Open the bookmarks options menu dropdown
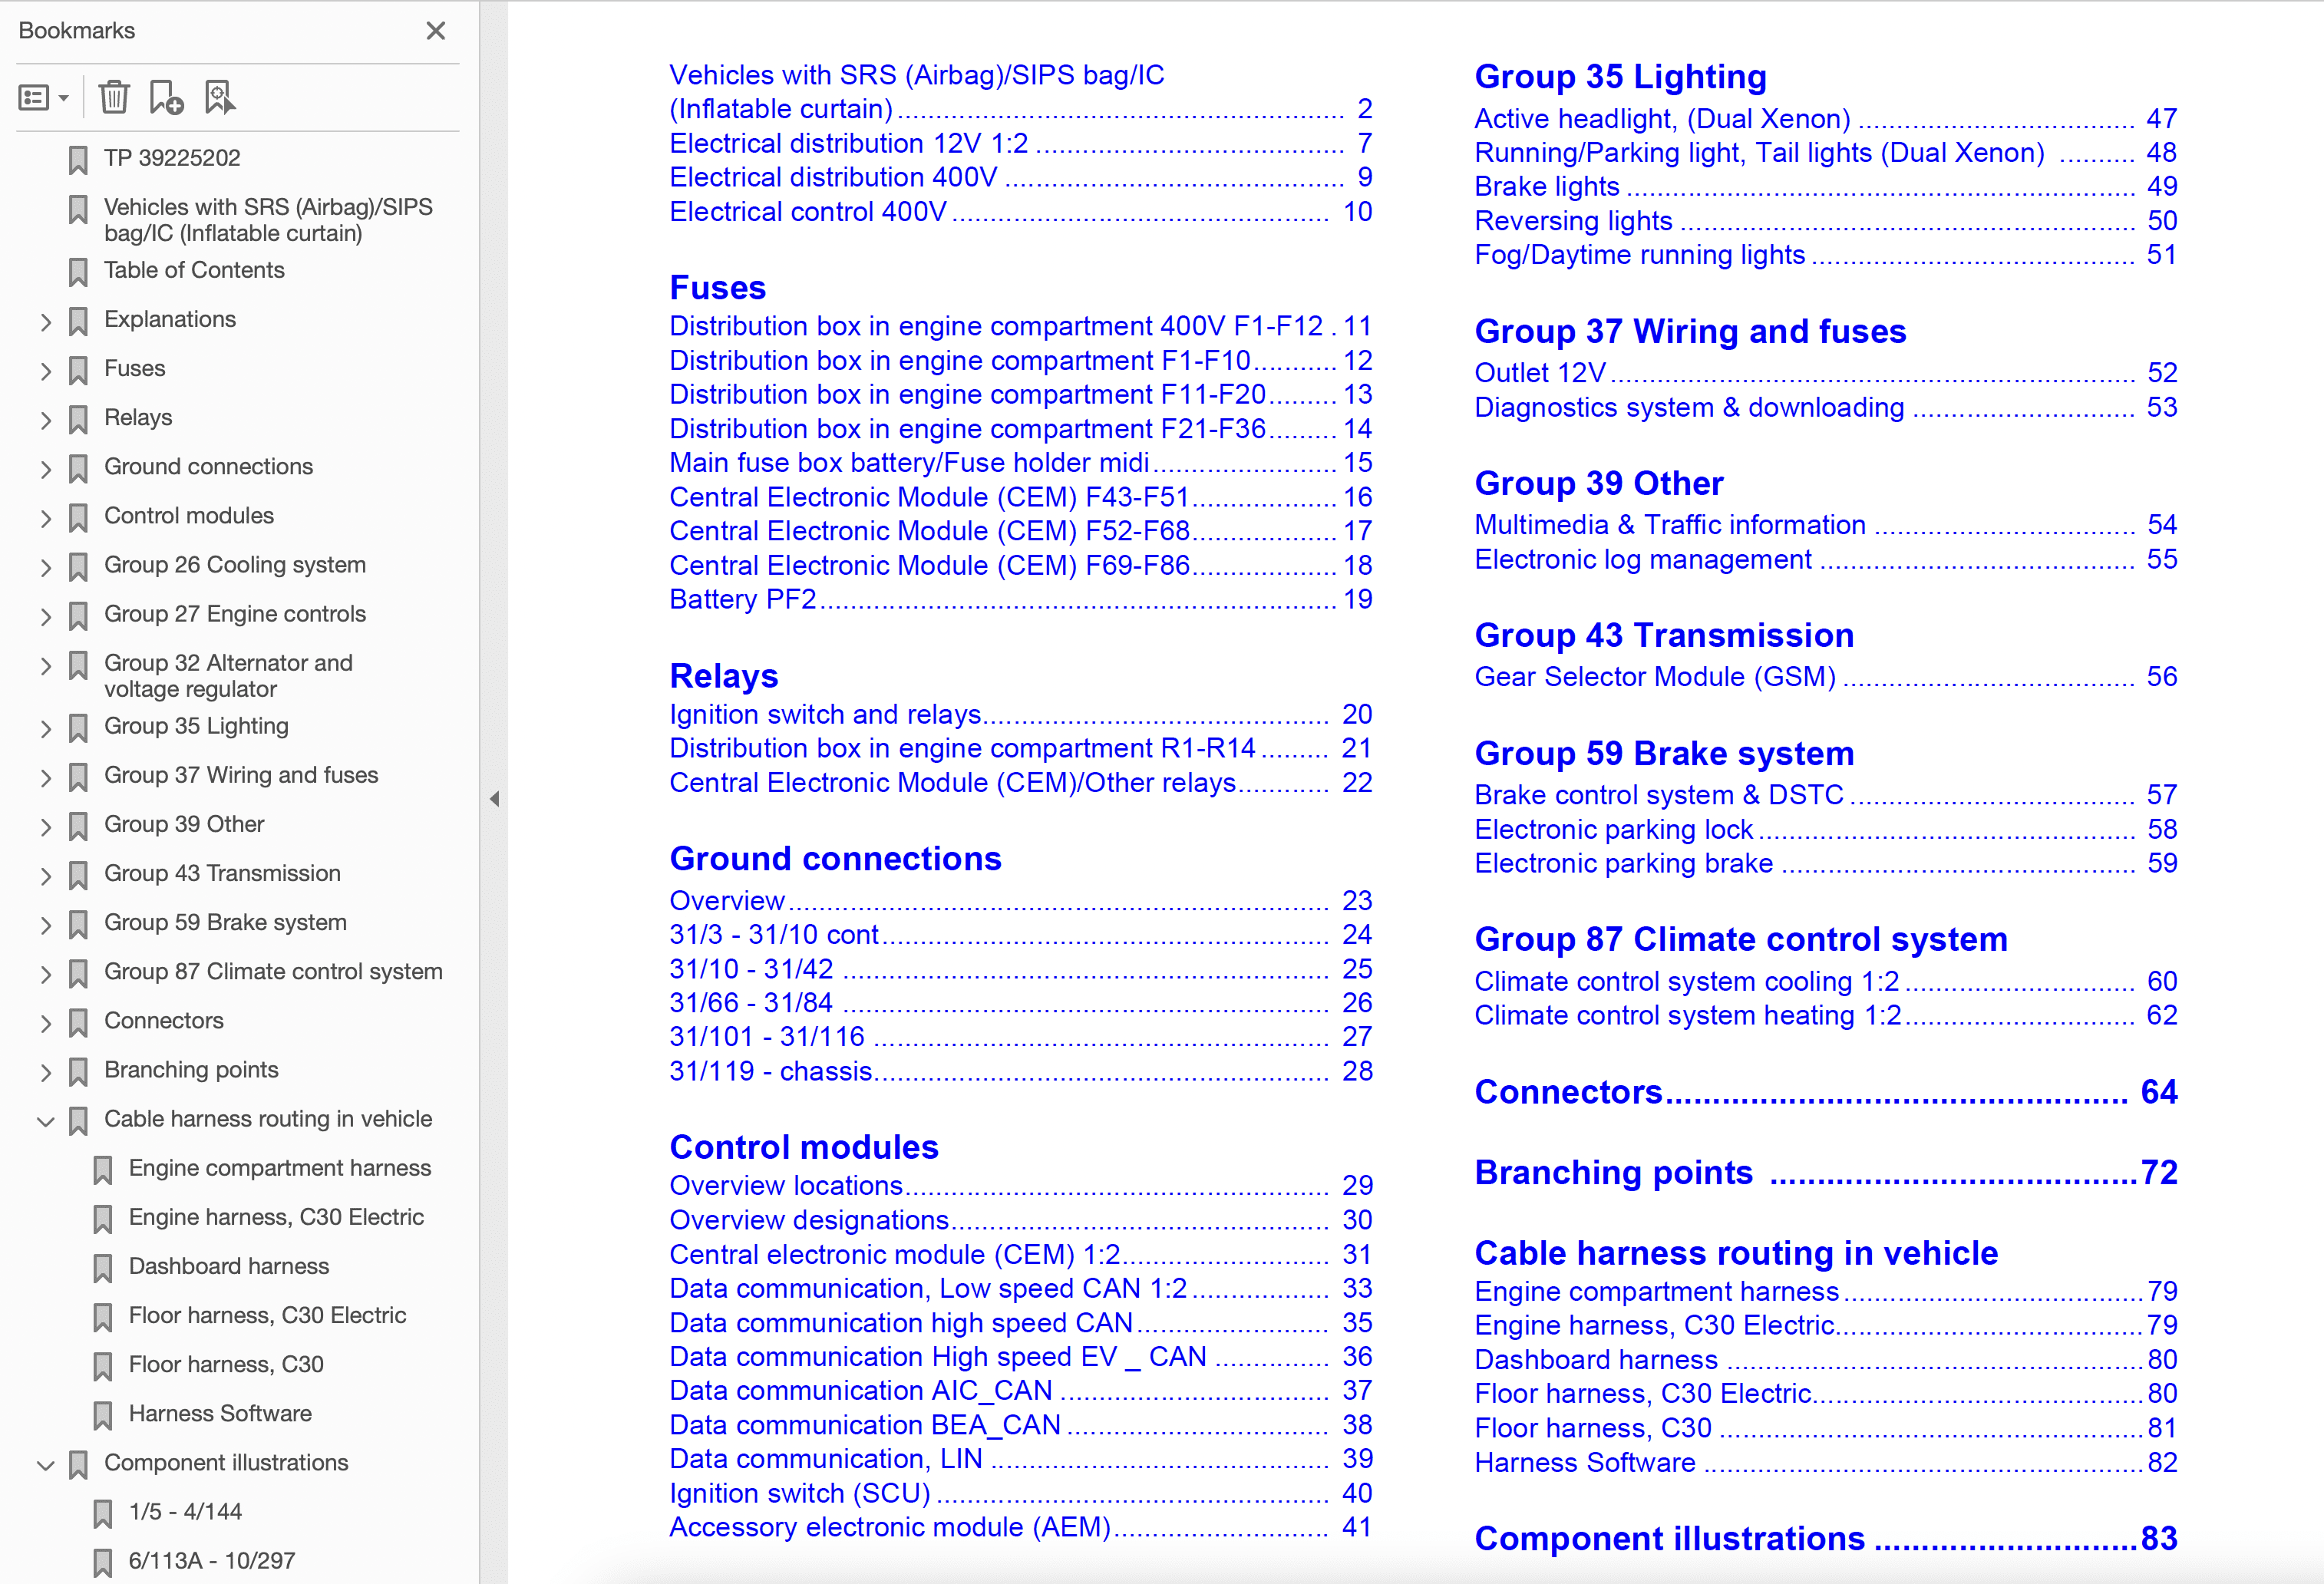This screenshot has width=2324, height=1584. click(x=43, y=98)
